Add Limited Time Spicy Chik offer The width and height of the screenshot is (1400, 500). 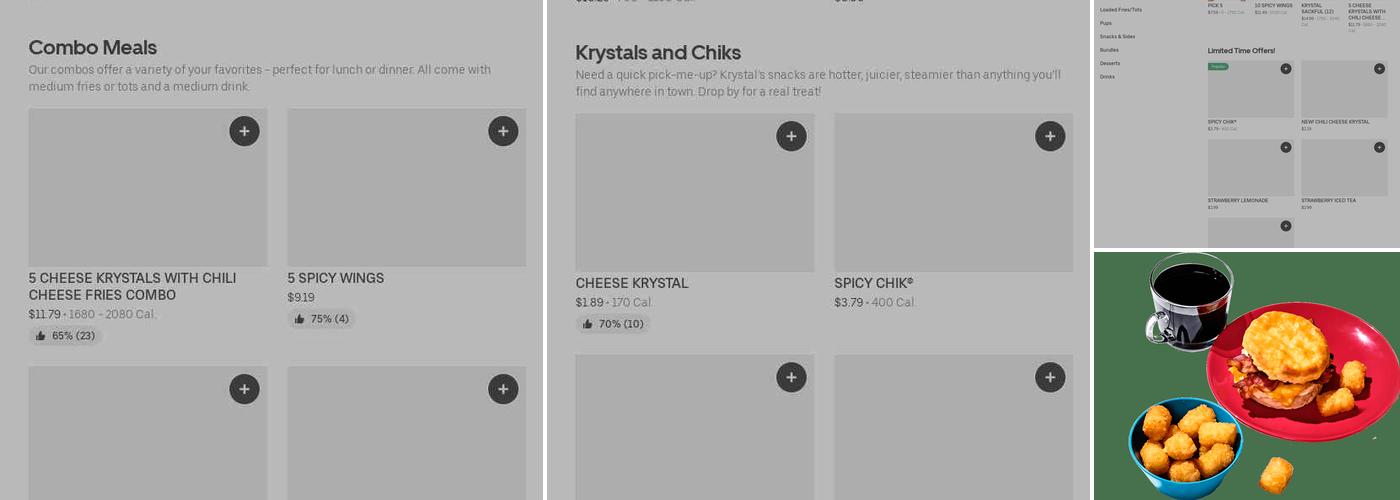(1286, 69)
